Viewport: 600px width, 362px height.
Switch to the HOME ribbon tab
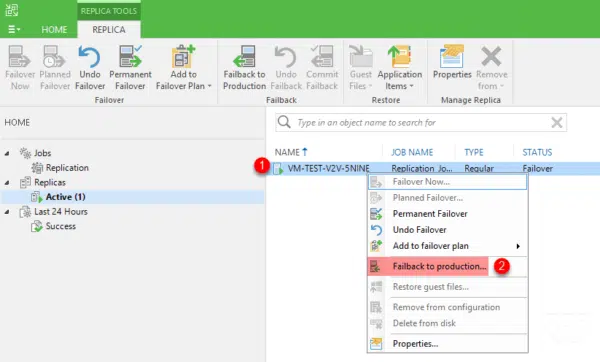click(54, 29)
